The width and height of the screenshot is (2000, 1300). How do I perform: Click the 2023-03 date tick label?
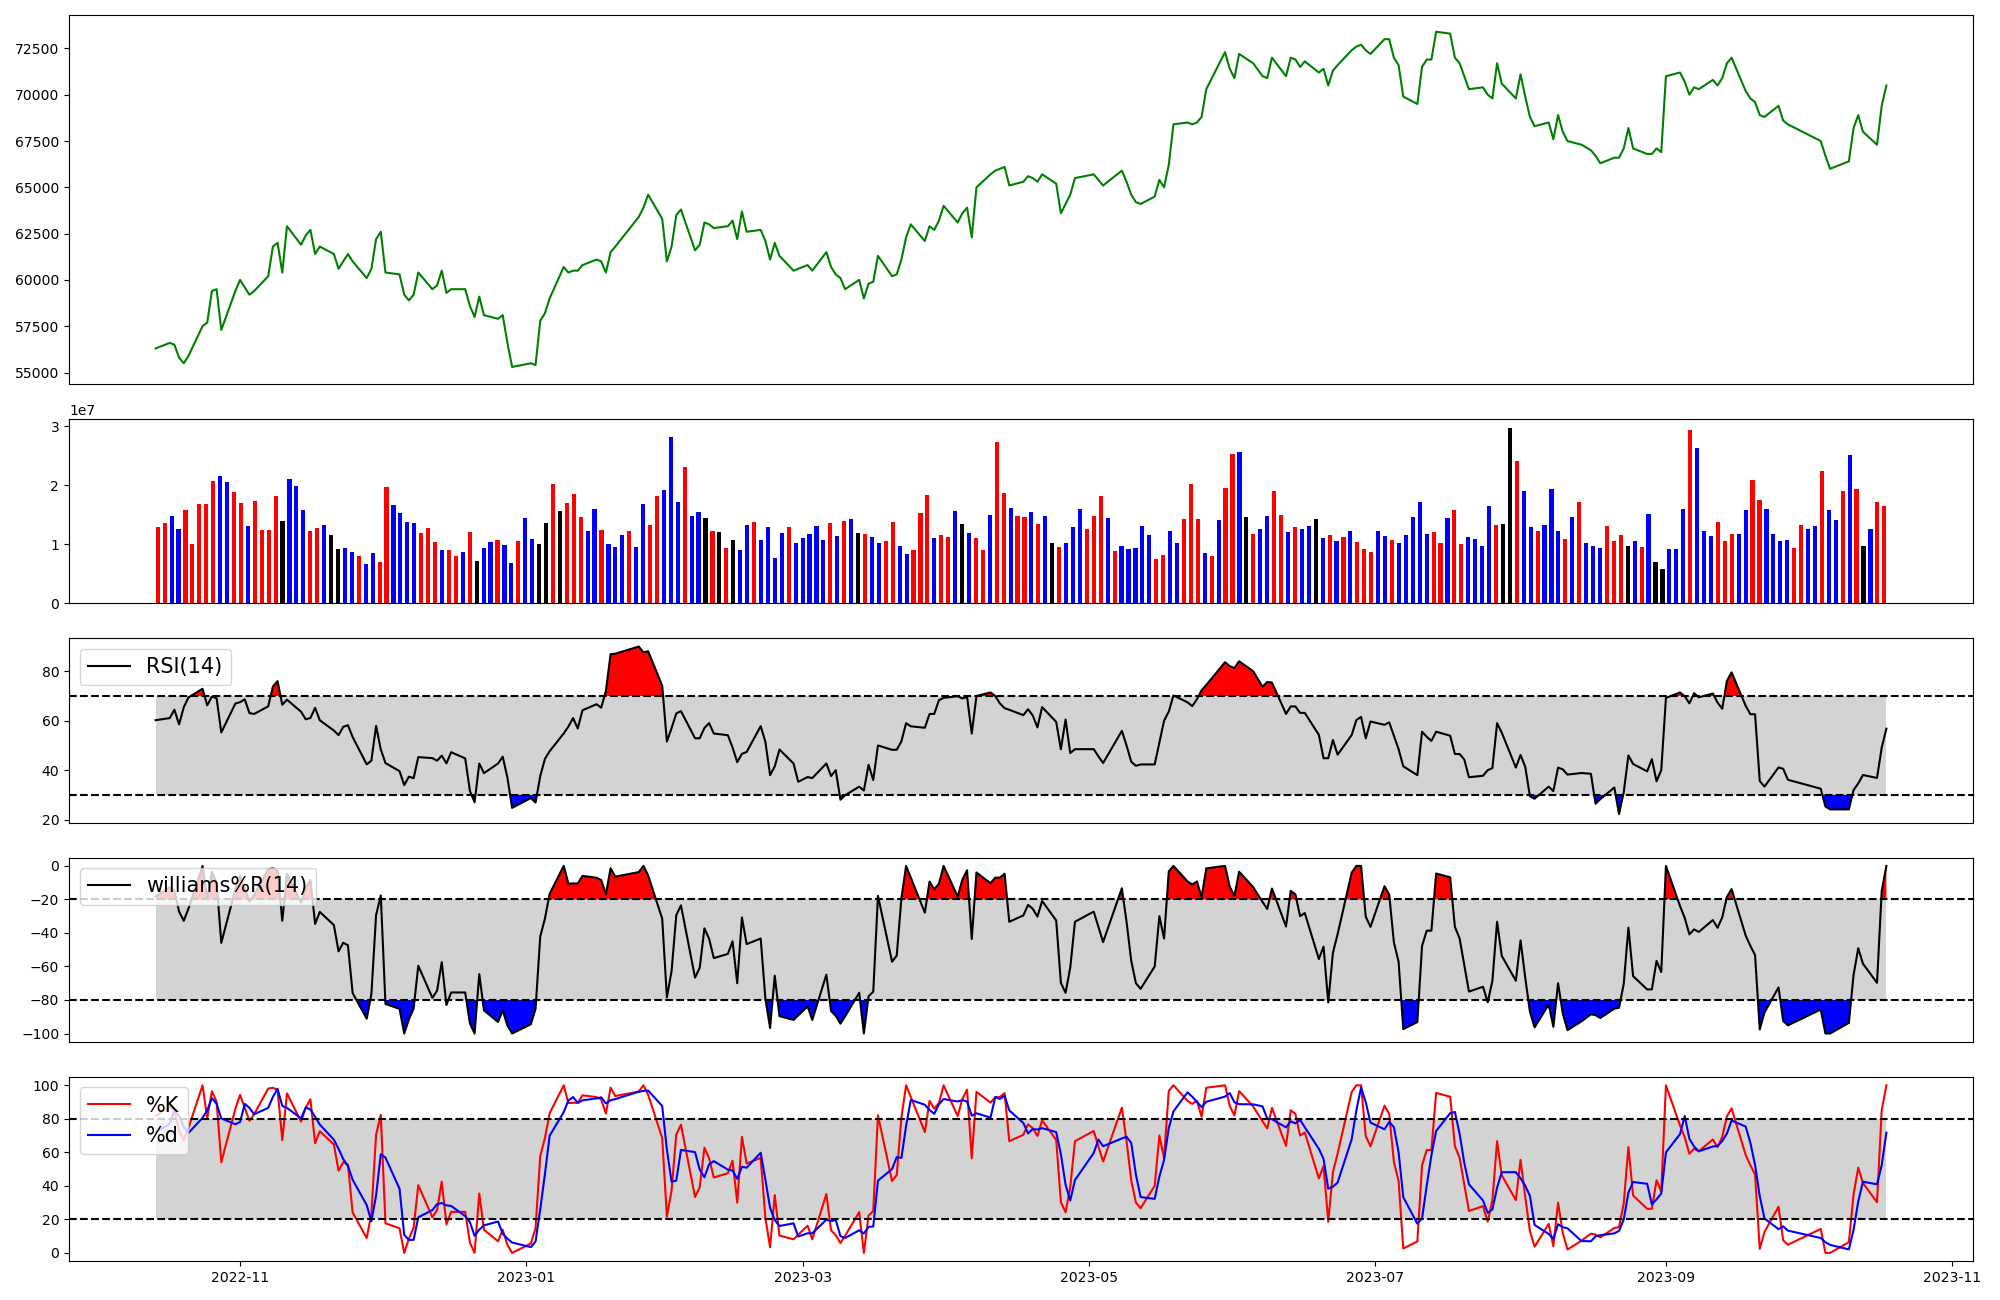[x=802, y=1277]
